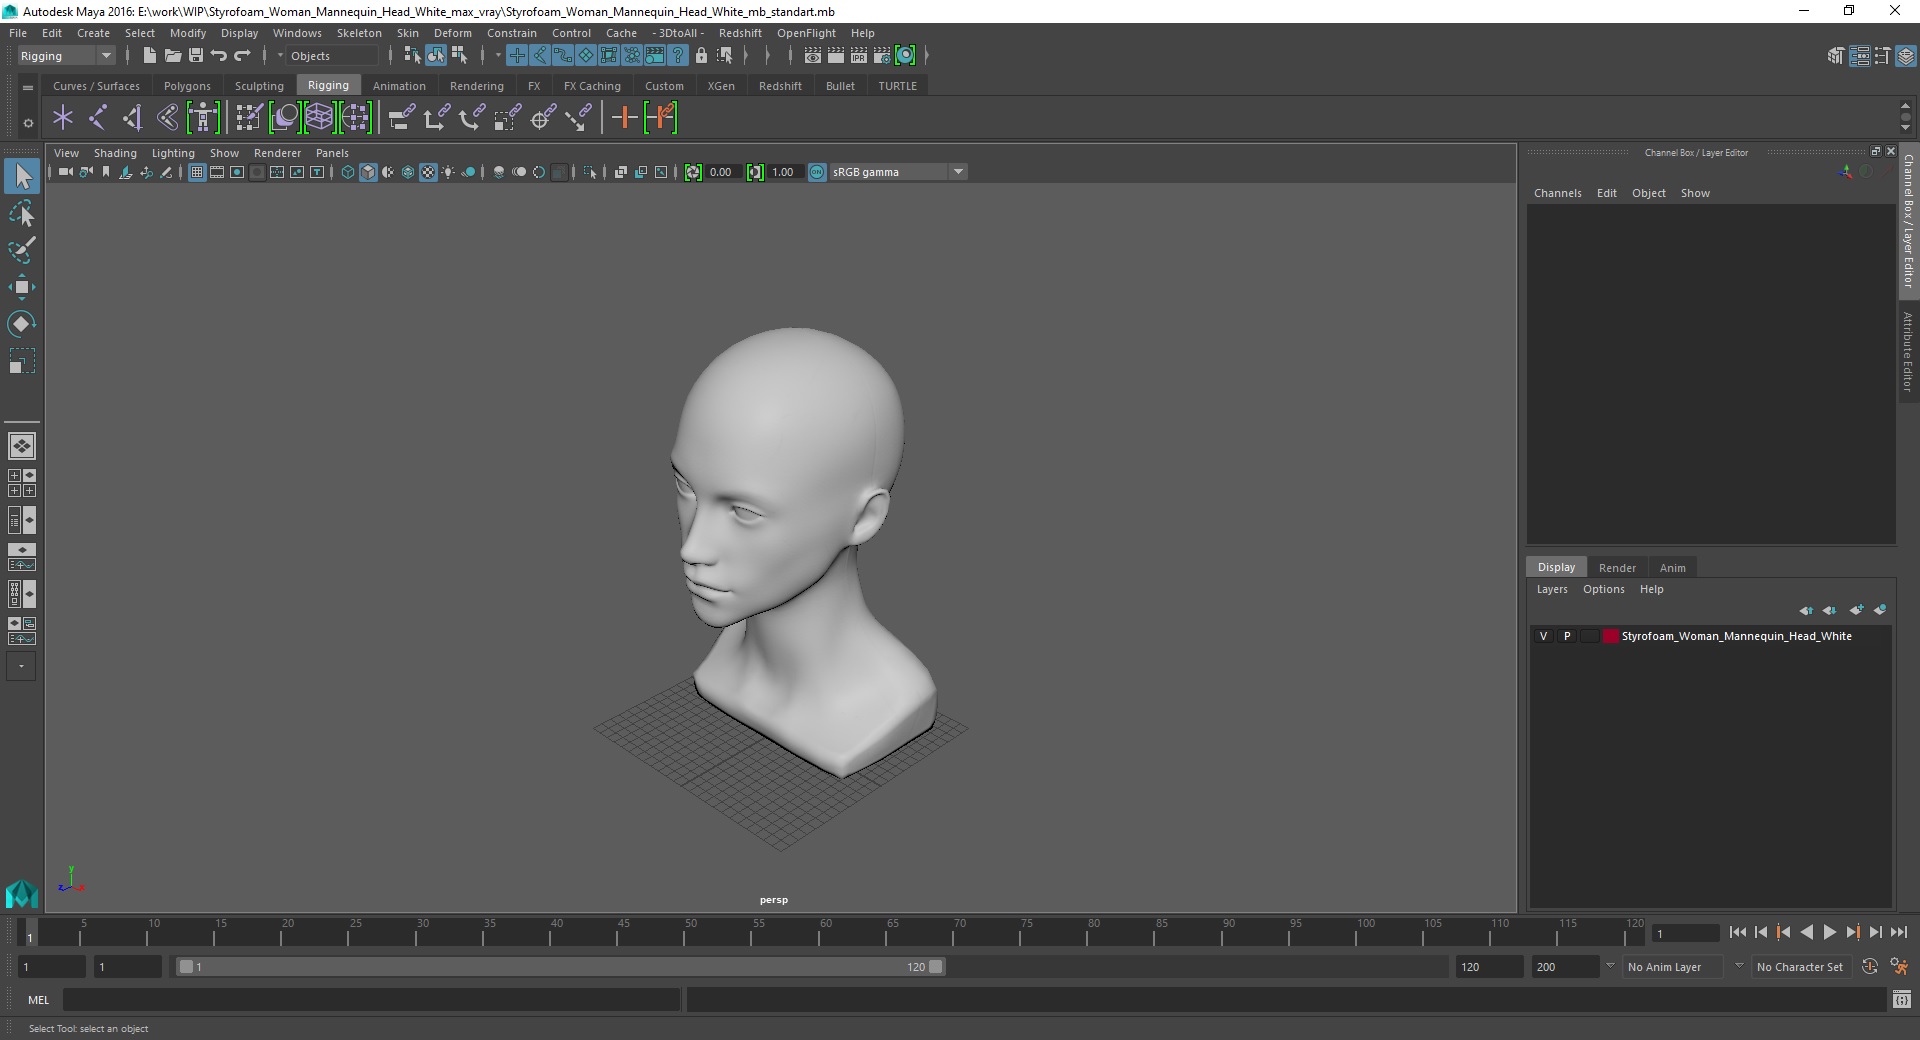
Task: Activate the Lasso Select tool
Action: pyautogui.click(x=22, y=214)
